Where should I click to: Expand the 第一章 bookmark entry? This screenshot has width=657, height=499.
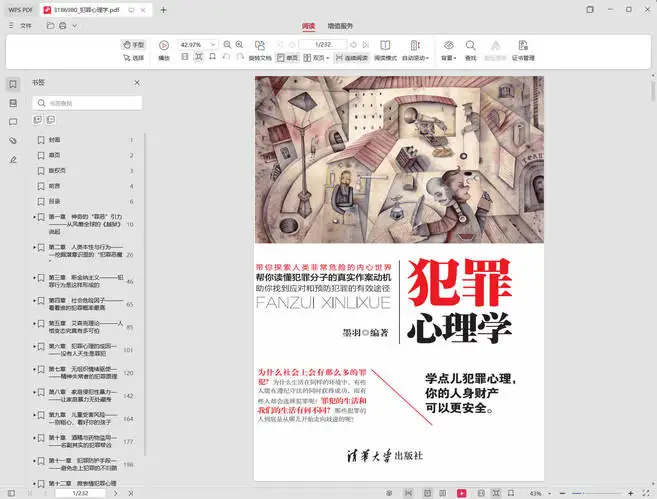pyautogui.click(x=34, y=218)
